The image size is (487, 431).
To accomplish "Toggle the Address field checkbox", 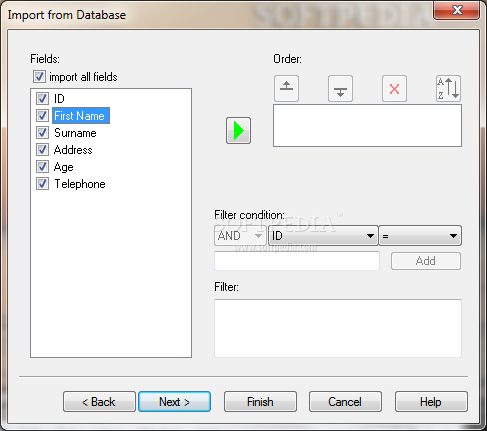I will click(42, 150).
